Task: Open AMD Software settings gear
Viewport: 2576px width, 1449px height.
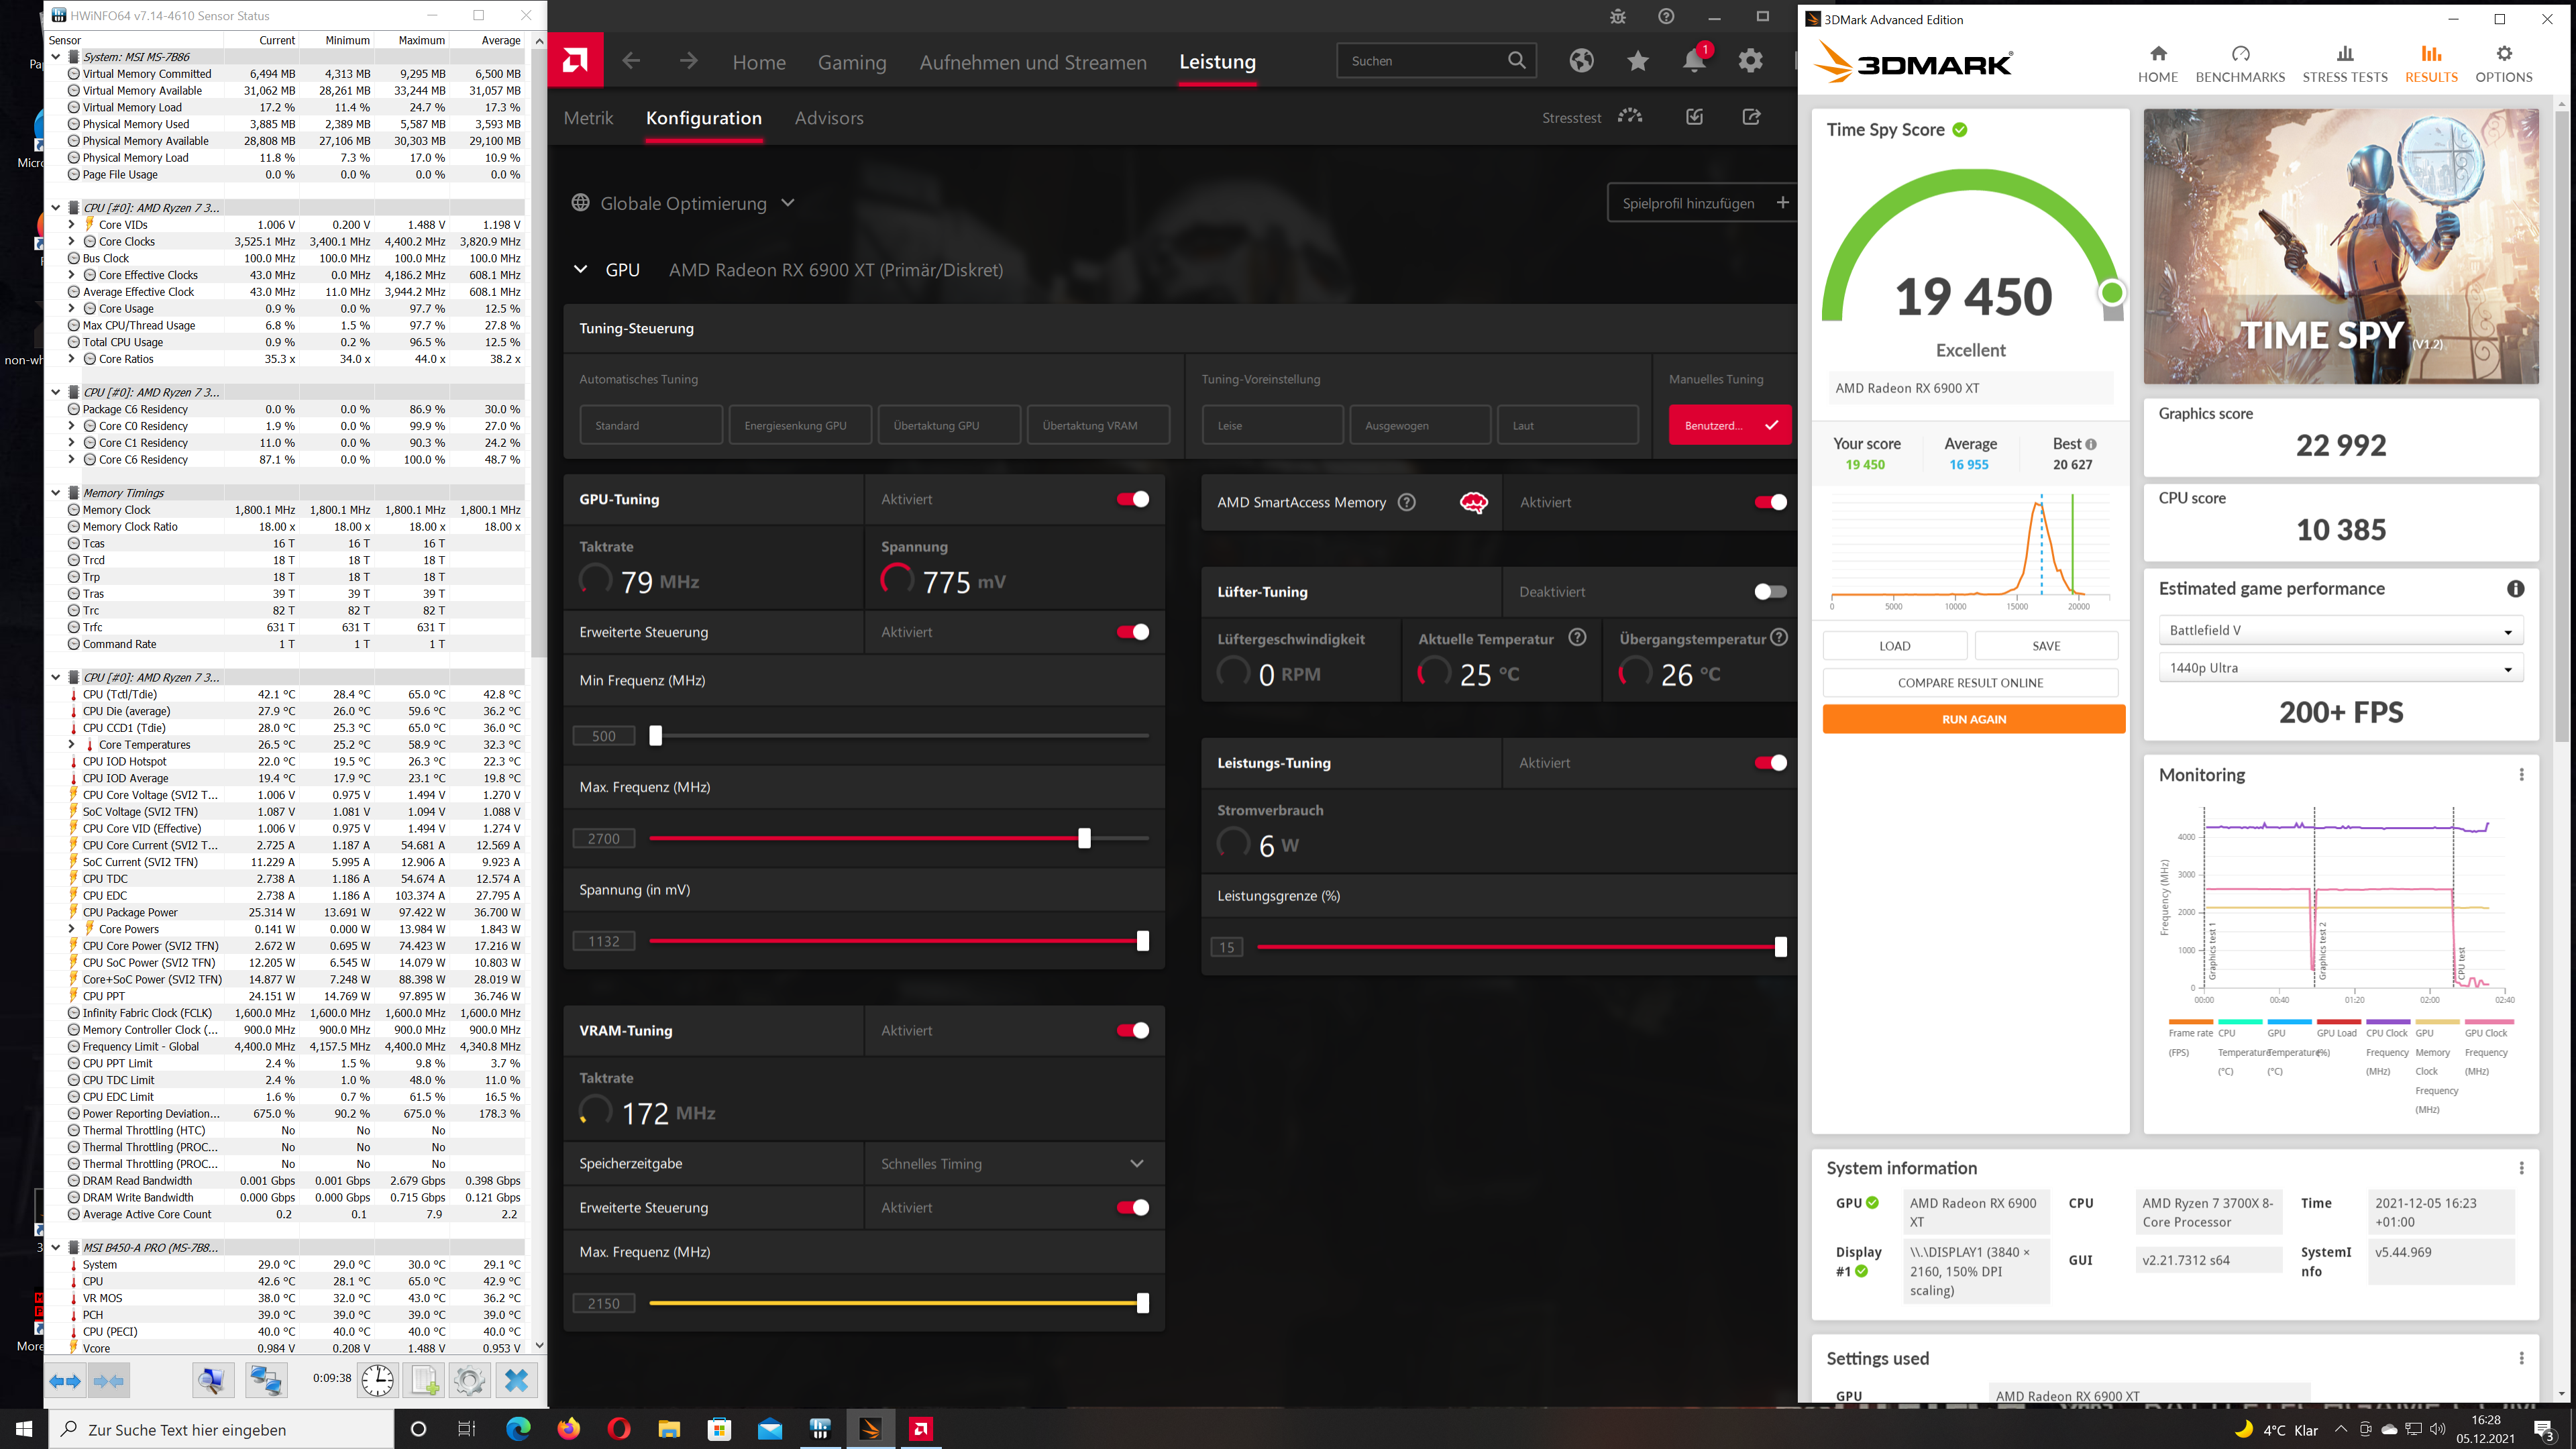Action: [1750, 61]
